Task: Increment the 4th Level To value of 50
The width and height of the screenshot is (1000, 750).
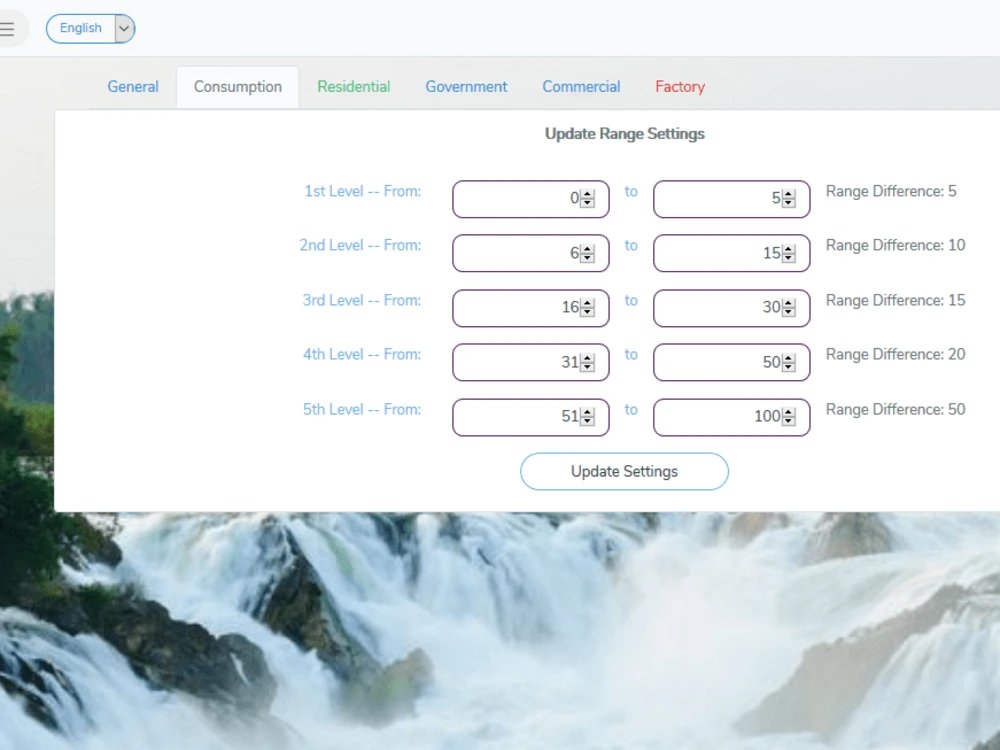Action: tap(788, 358)
